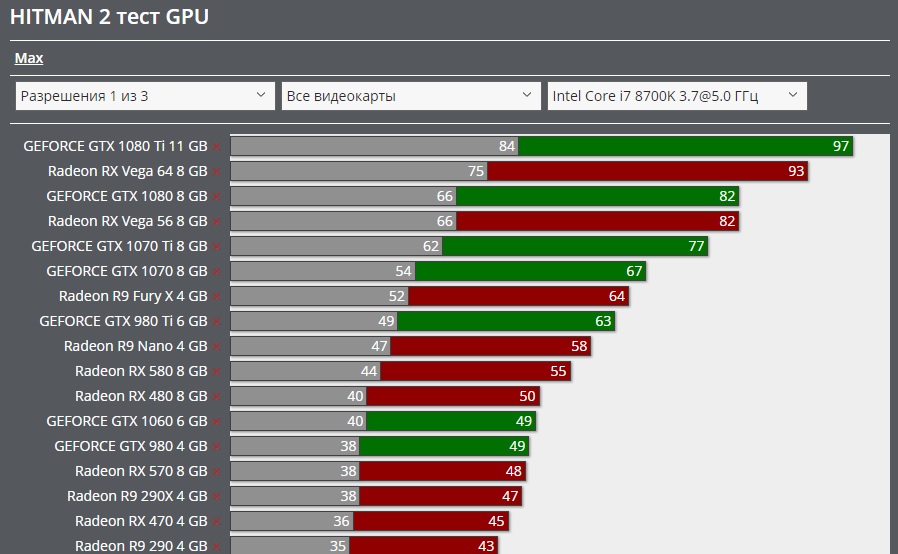Select the Max quality tab
The image size is (898, 554).
[x=29, y=58]
